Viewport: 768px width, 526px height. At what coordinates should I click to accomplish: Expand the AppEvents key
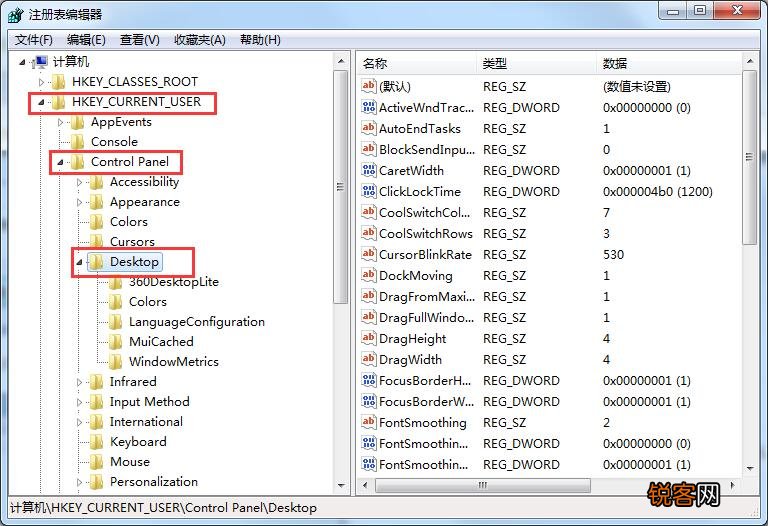pos(60,122)
